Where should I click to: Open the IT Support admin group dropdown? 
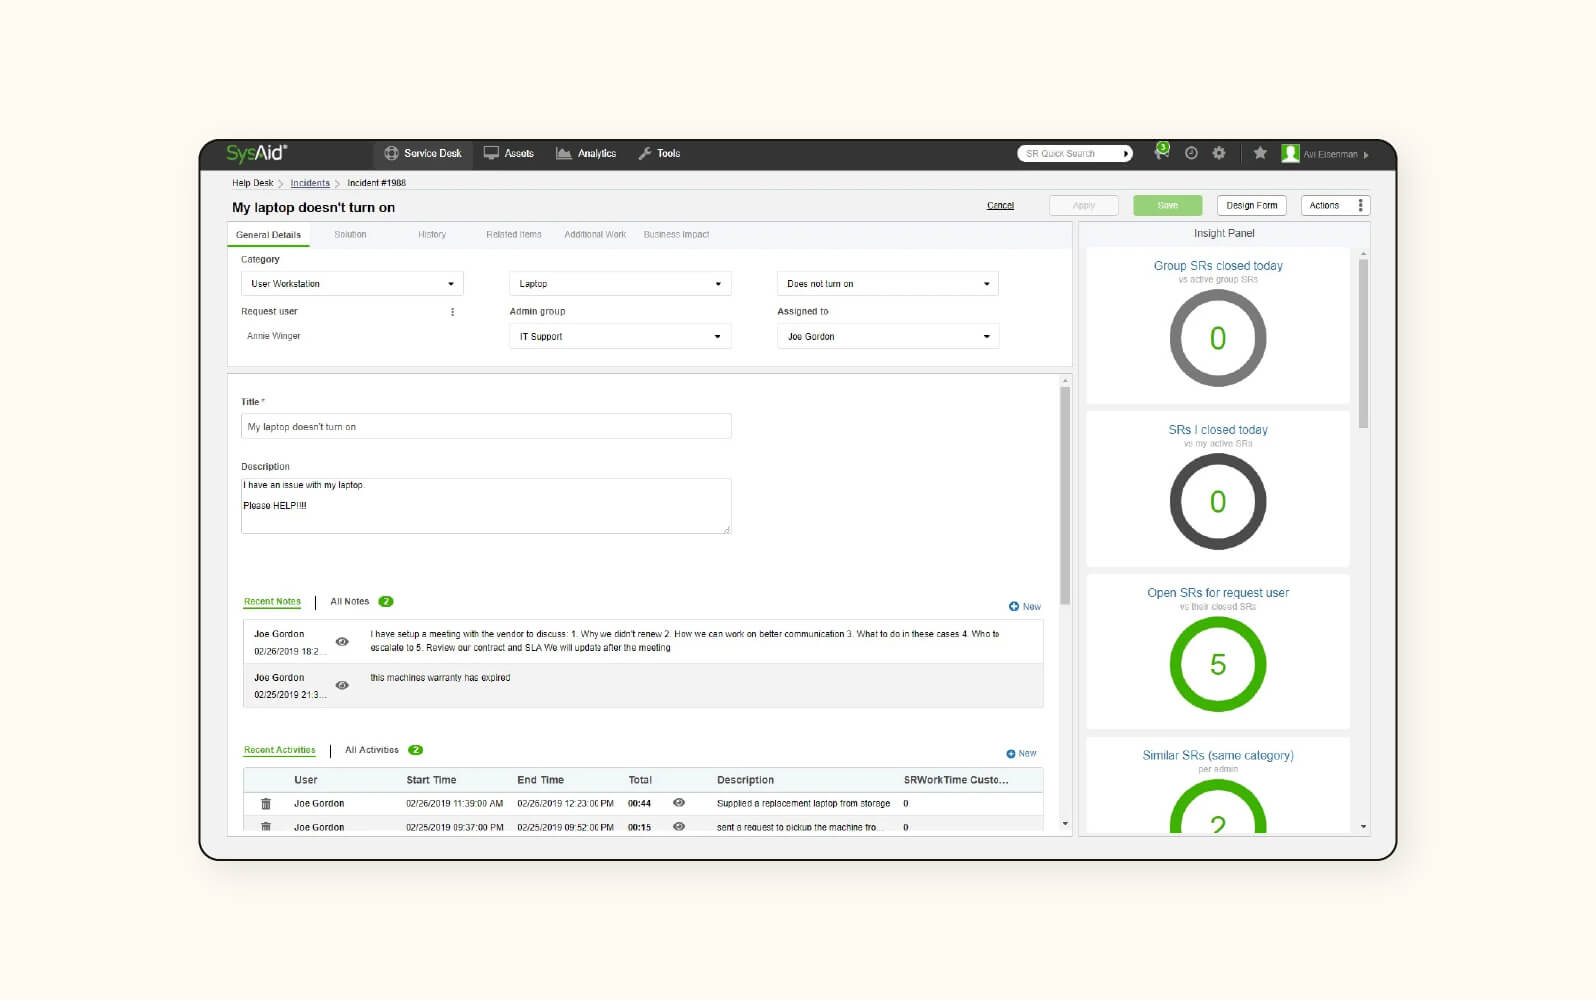click(620, 336)
